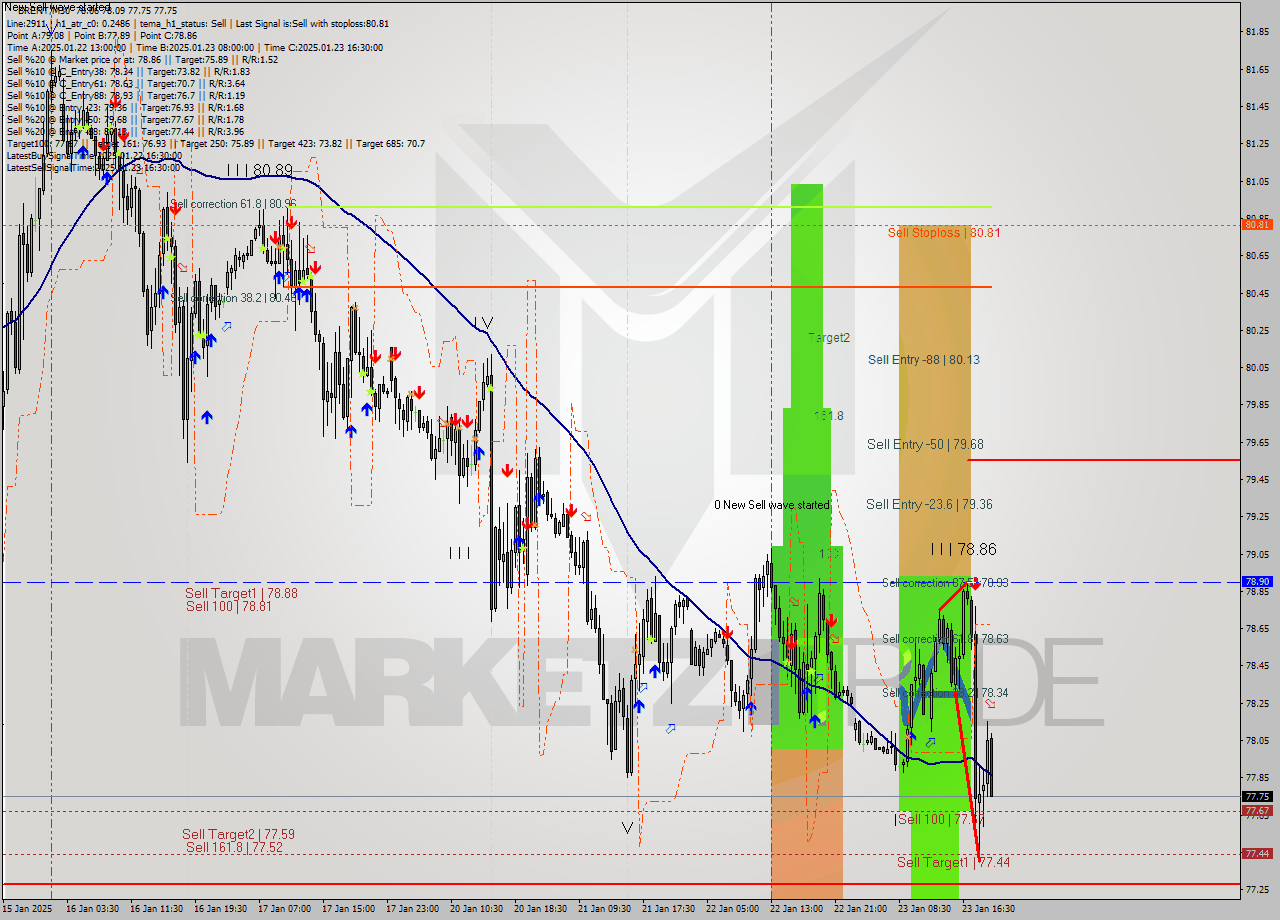Click the 81.85 price axis value

coord(1257,32)
